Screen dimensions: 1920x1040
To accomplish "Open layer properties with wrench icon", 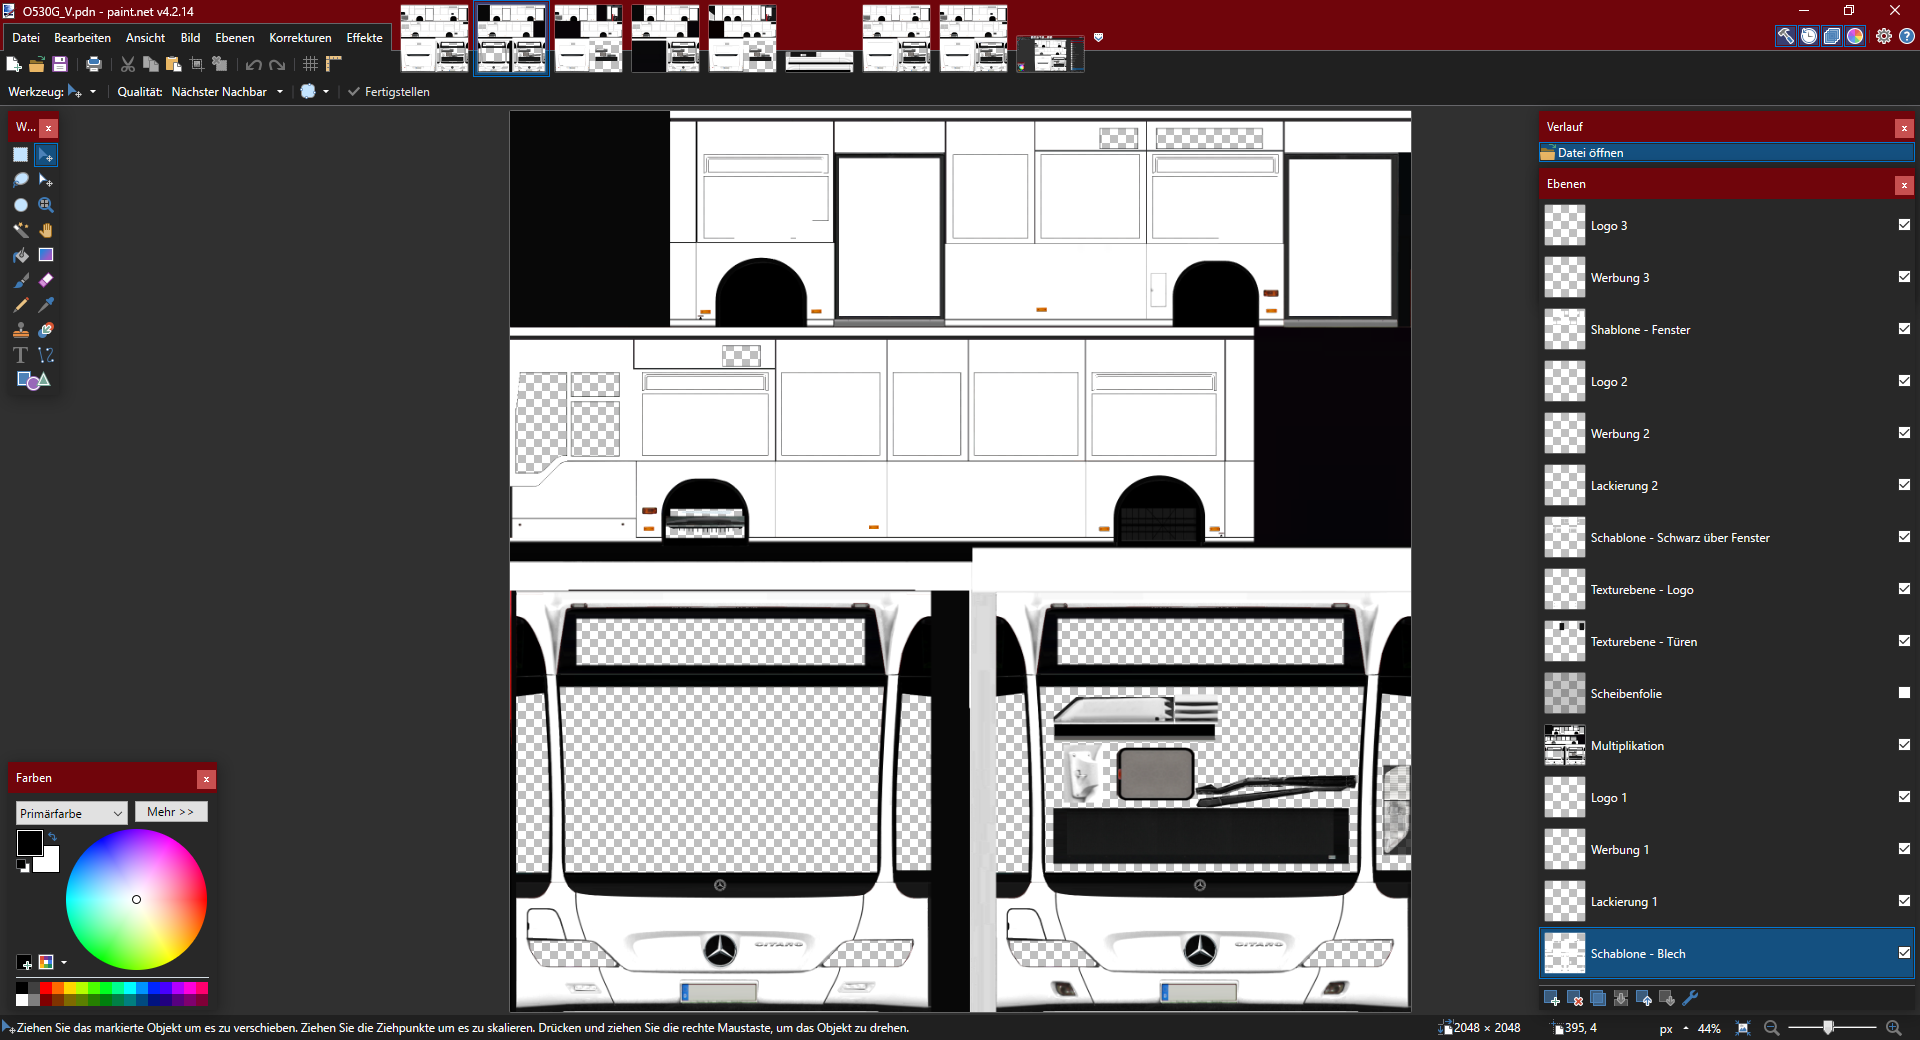I will [x=1691, y=998].
